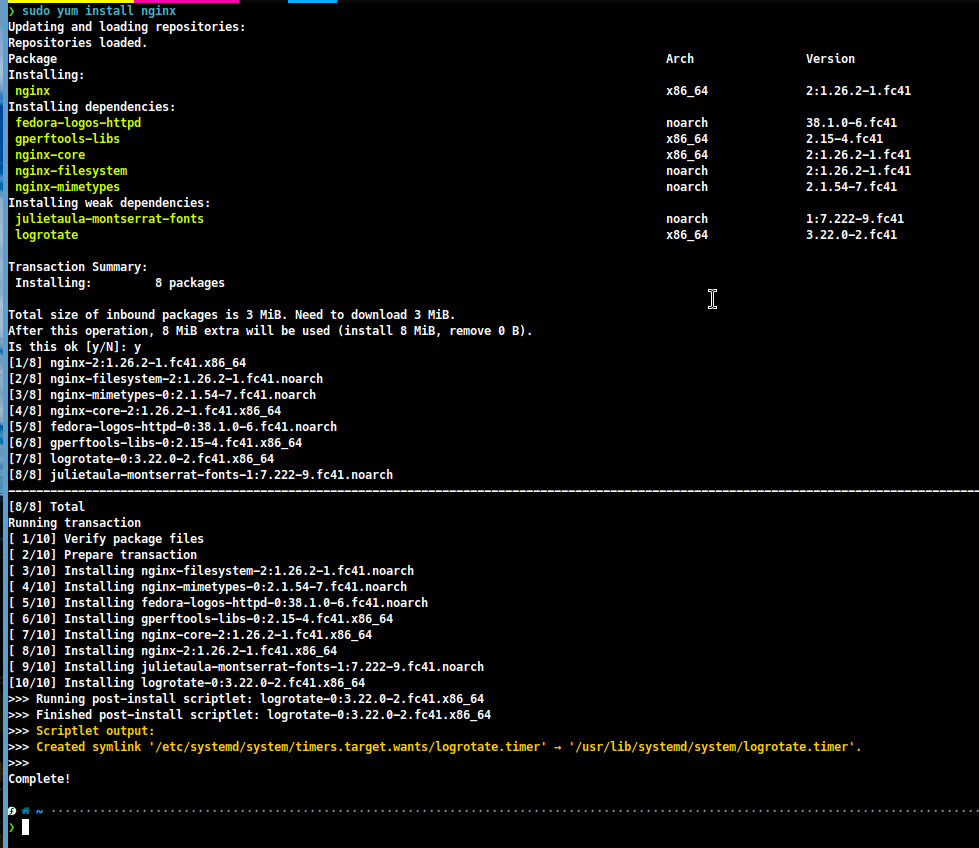
Task: Click the green chevron before 'sudo yum install nginx'
Action: (12, 11)
